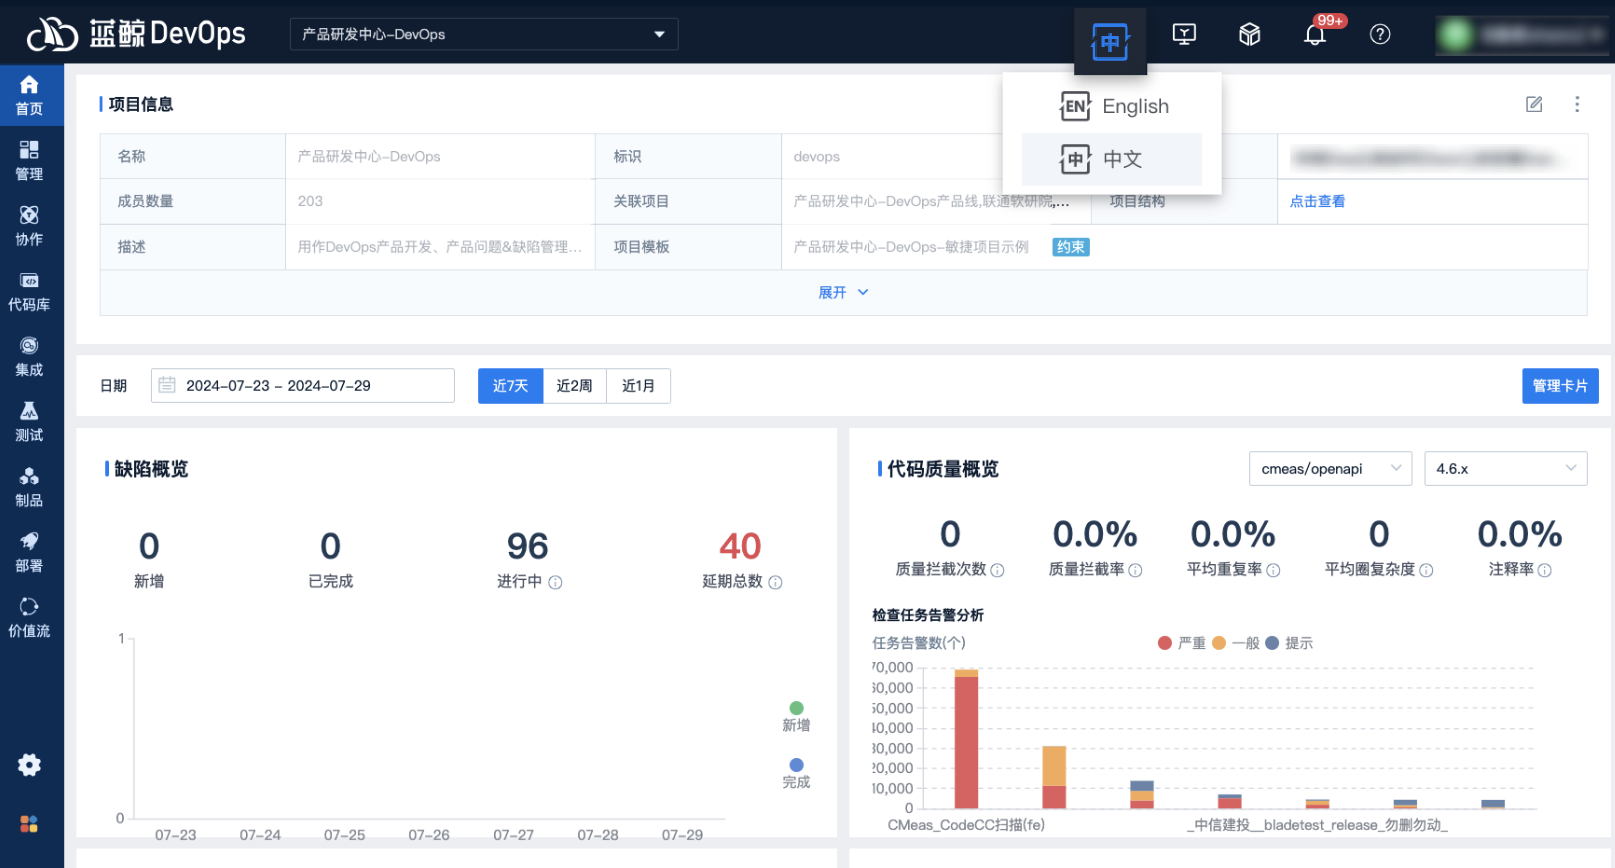Select the 近7天 date range tab
The width and height of the screenshot is (1615, 868).
click(510, 385)
